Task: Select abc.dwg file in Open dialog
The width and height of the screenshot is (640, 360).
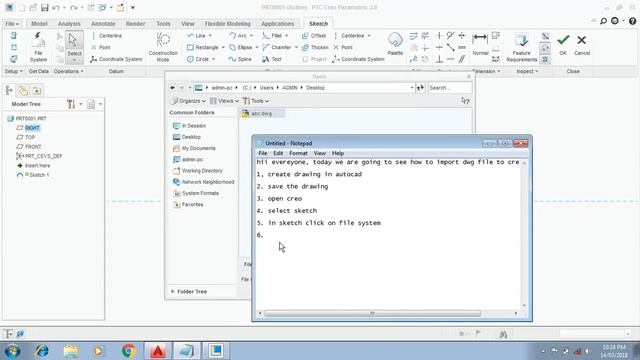Action: tap(262, 114)
